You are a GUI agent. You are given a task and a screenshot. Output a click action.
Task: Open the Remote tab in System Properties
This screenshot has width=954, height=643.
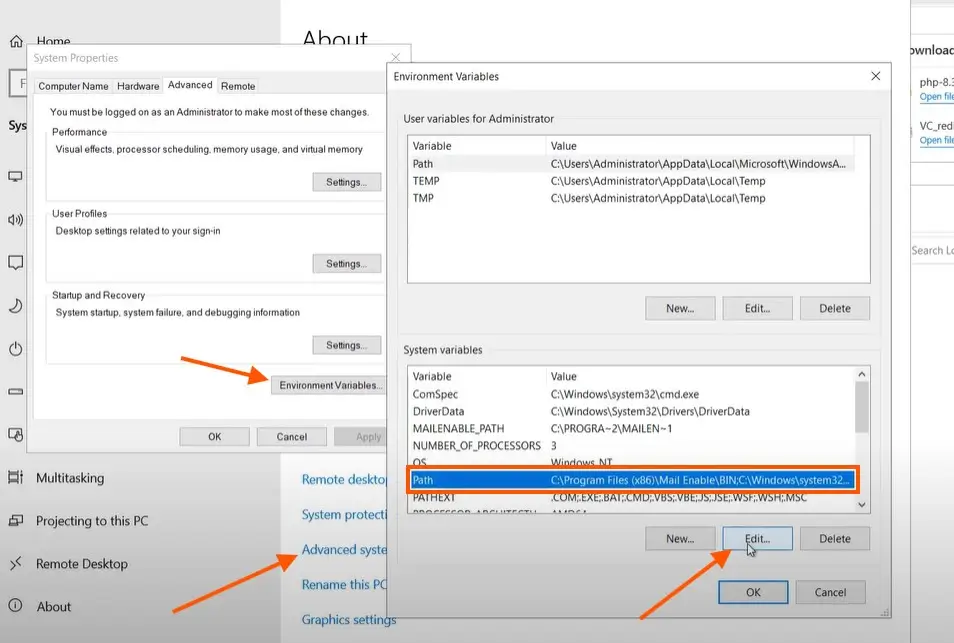click(x=238, y=86)
